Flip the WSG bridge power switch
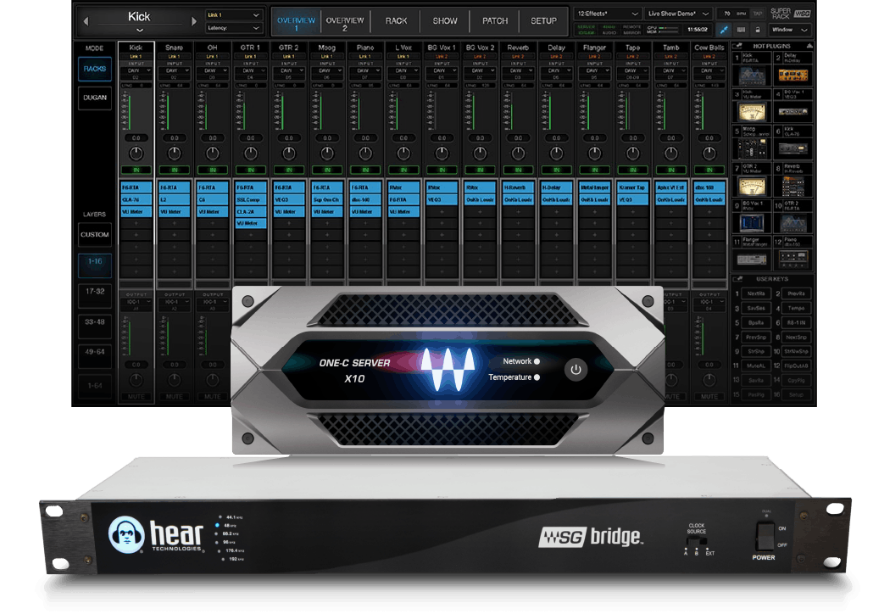The width and height of the screenshot is (894, 614). tap(766, 536)
